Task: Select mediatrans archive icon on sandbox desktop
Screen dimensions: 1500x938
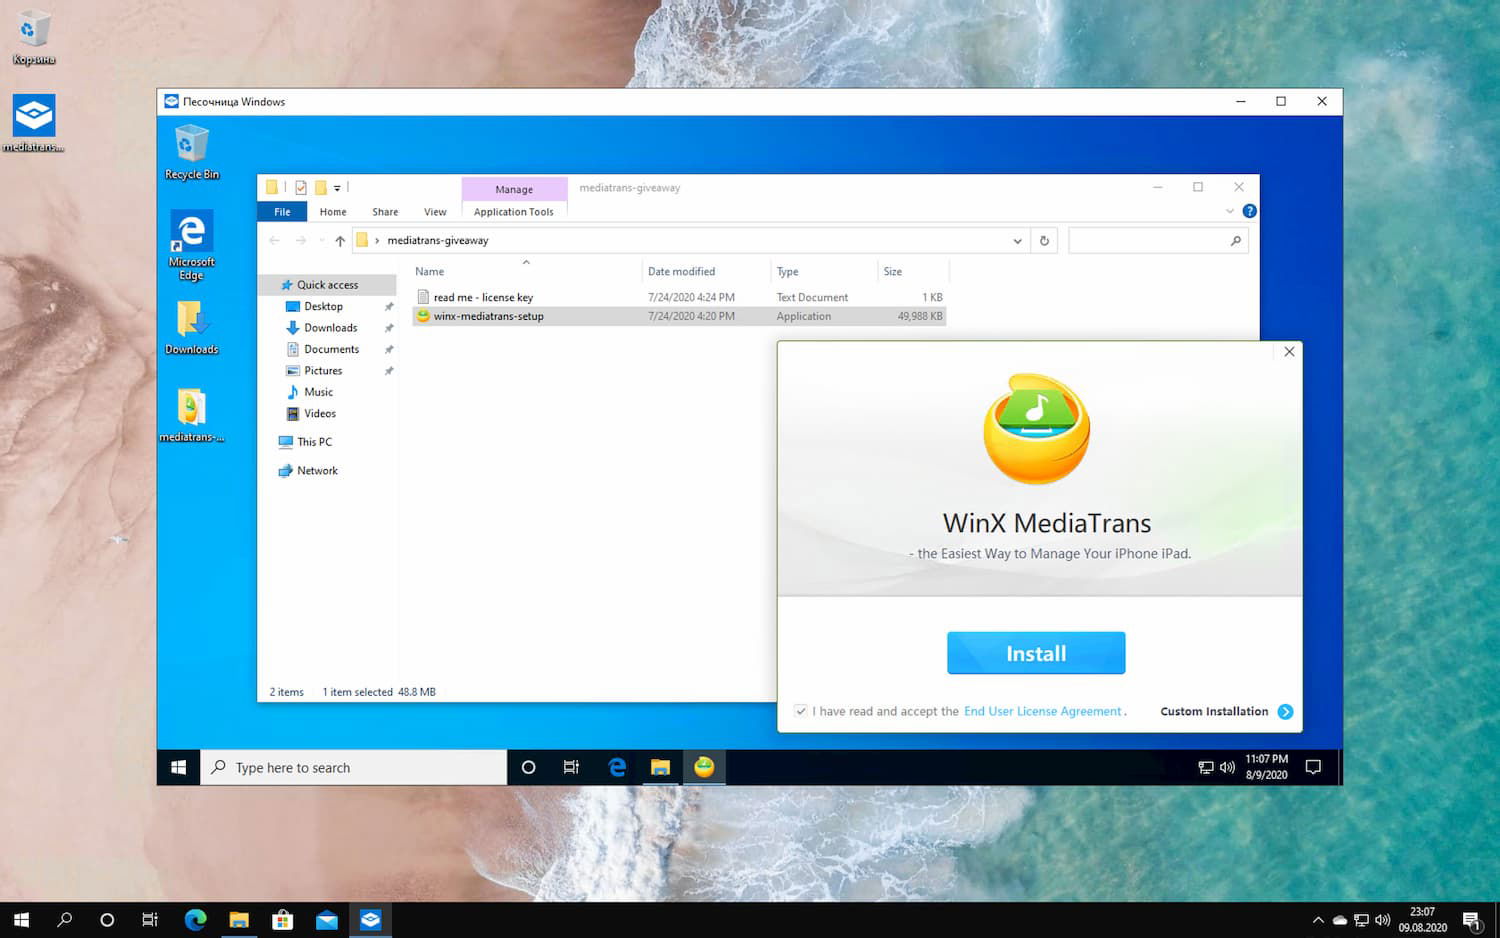Action: pyautogui.click(x=191, y=415)
